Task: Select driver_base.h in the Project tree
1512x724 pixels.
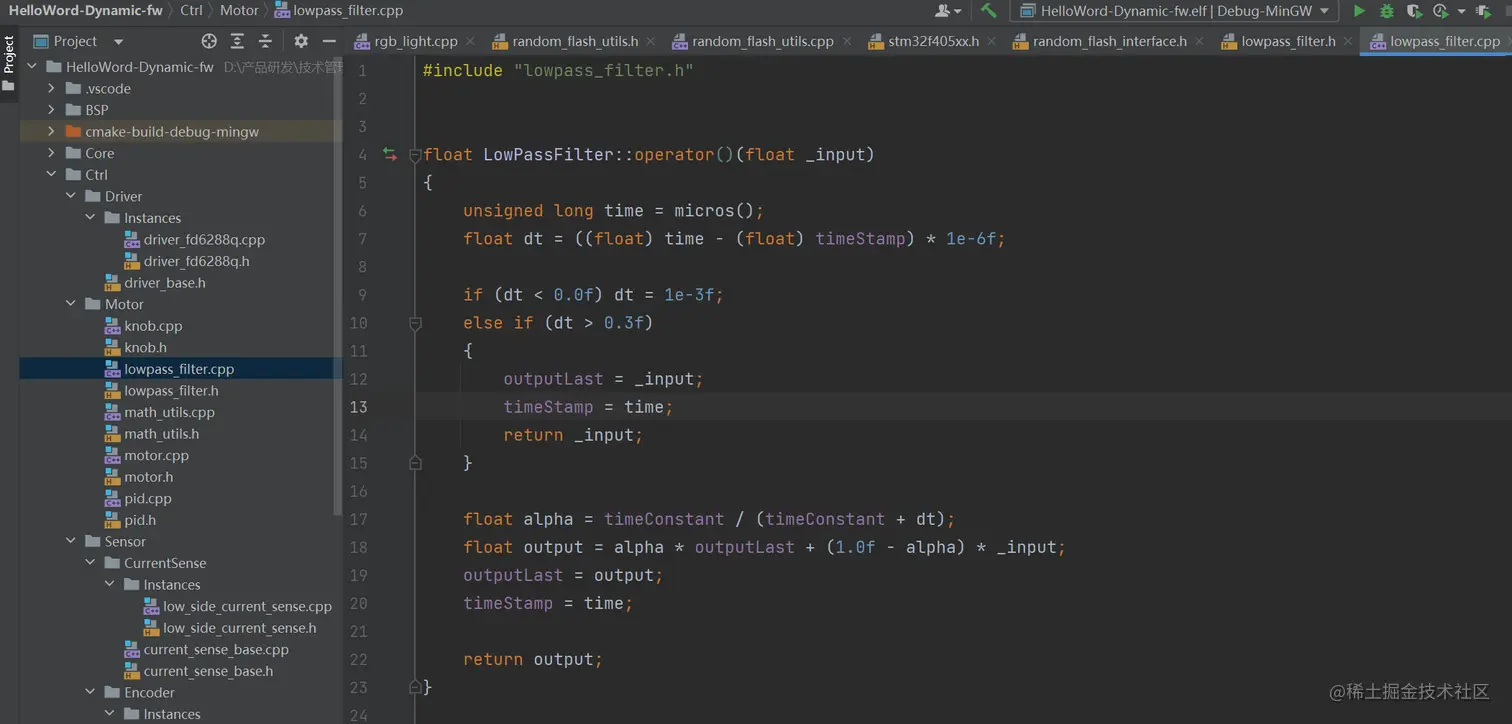Action: [165, 283]
